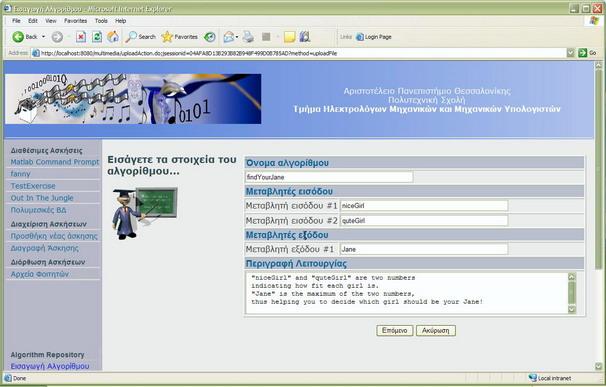Click output variable #1 field Jane
The height and width of the screenshot is (387, 606).
424,249
